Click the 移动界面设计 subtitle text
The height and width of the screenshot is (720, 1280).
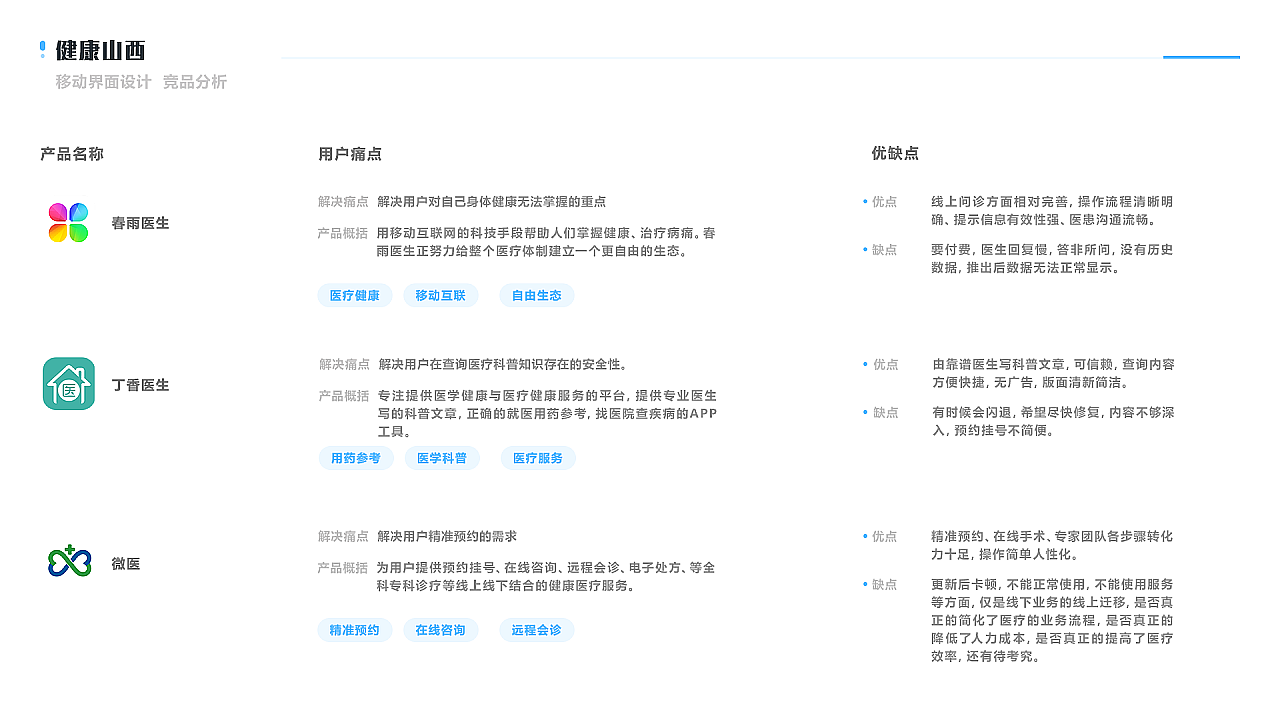(x=103, y=82)
